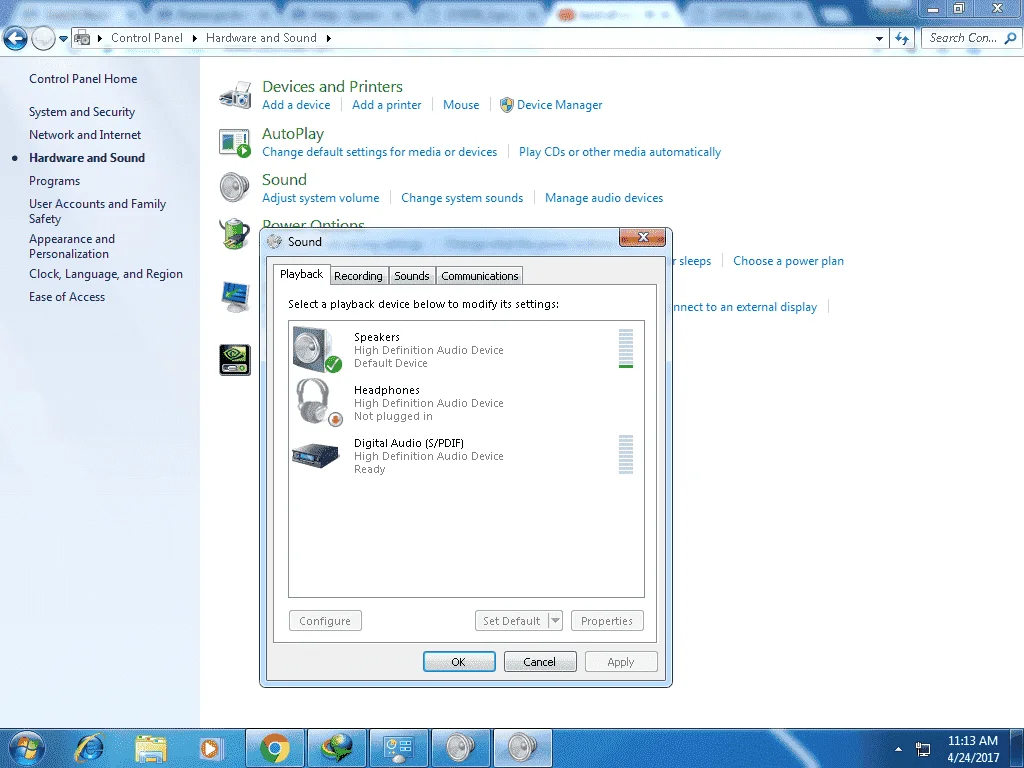Open Clock, Language, and Region

(x=106, y=274)
